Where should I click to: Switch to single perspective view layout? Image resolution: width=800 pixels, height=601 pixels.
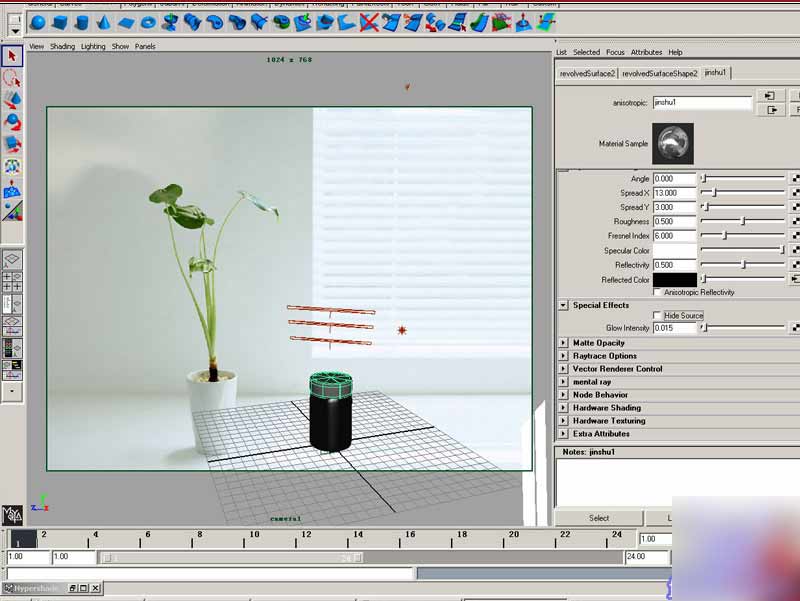12,259
